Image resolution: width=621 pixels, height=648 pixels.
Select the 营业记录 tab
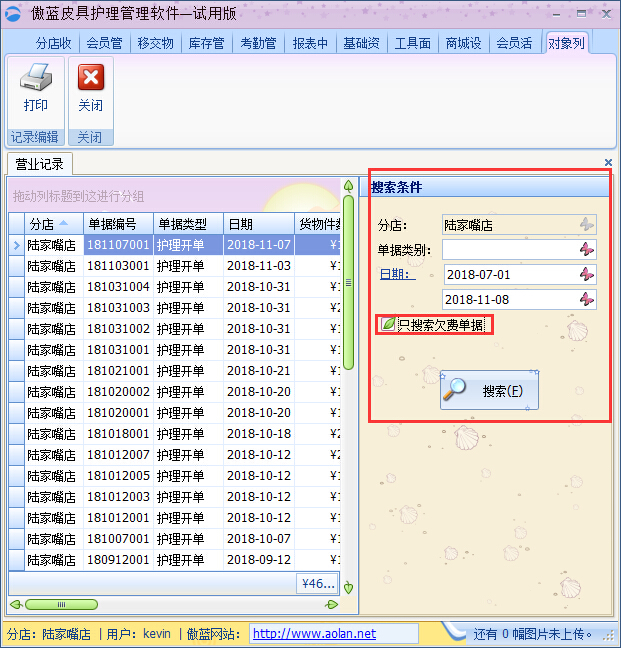click(40, 164)
